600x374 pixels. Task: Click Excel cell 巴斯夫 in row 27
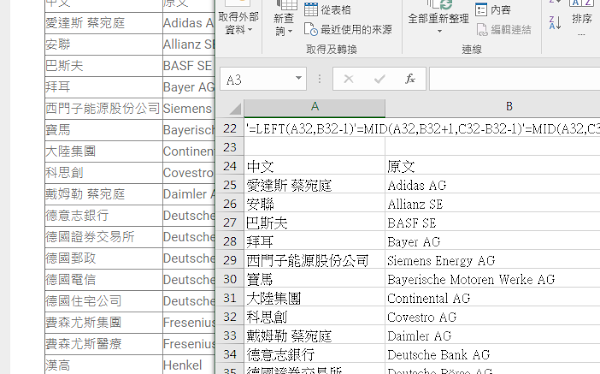coord(315,223)
